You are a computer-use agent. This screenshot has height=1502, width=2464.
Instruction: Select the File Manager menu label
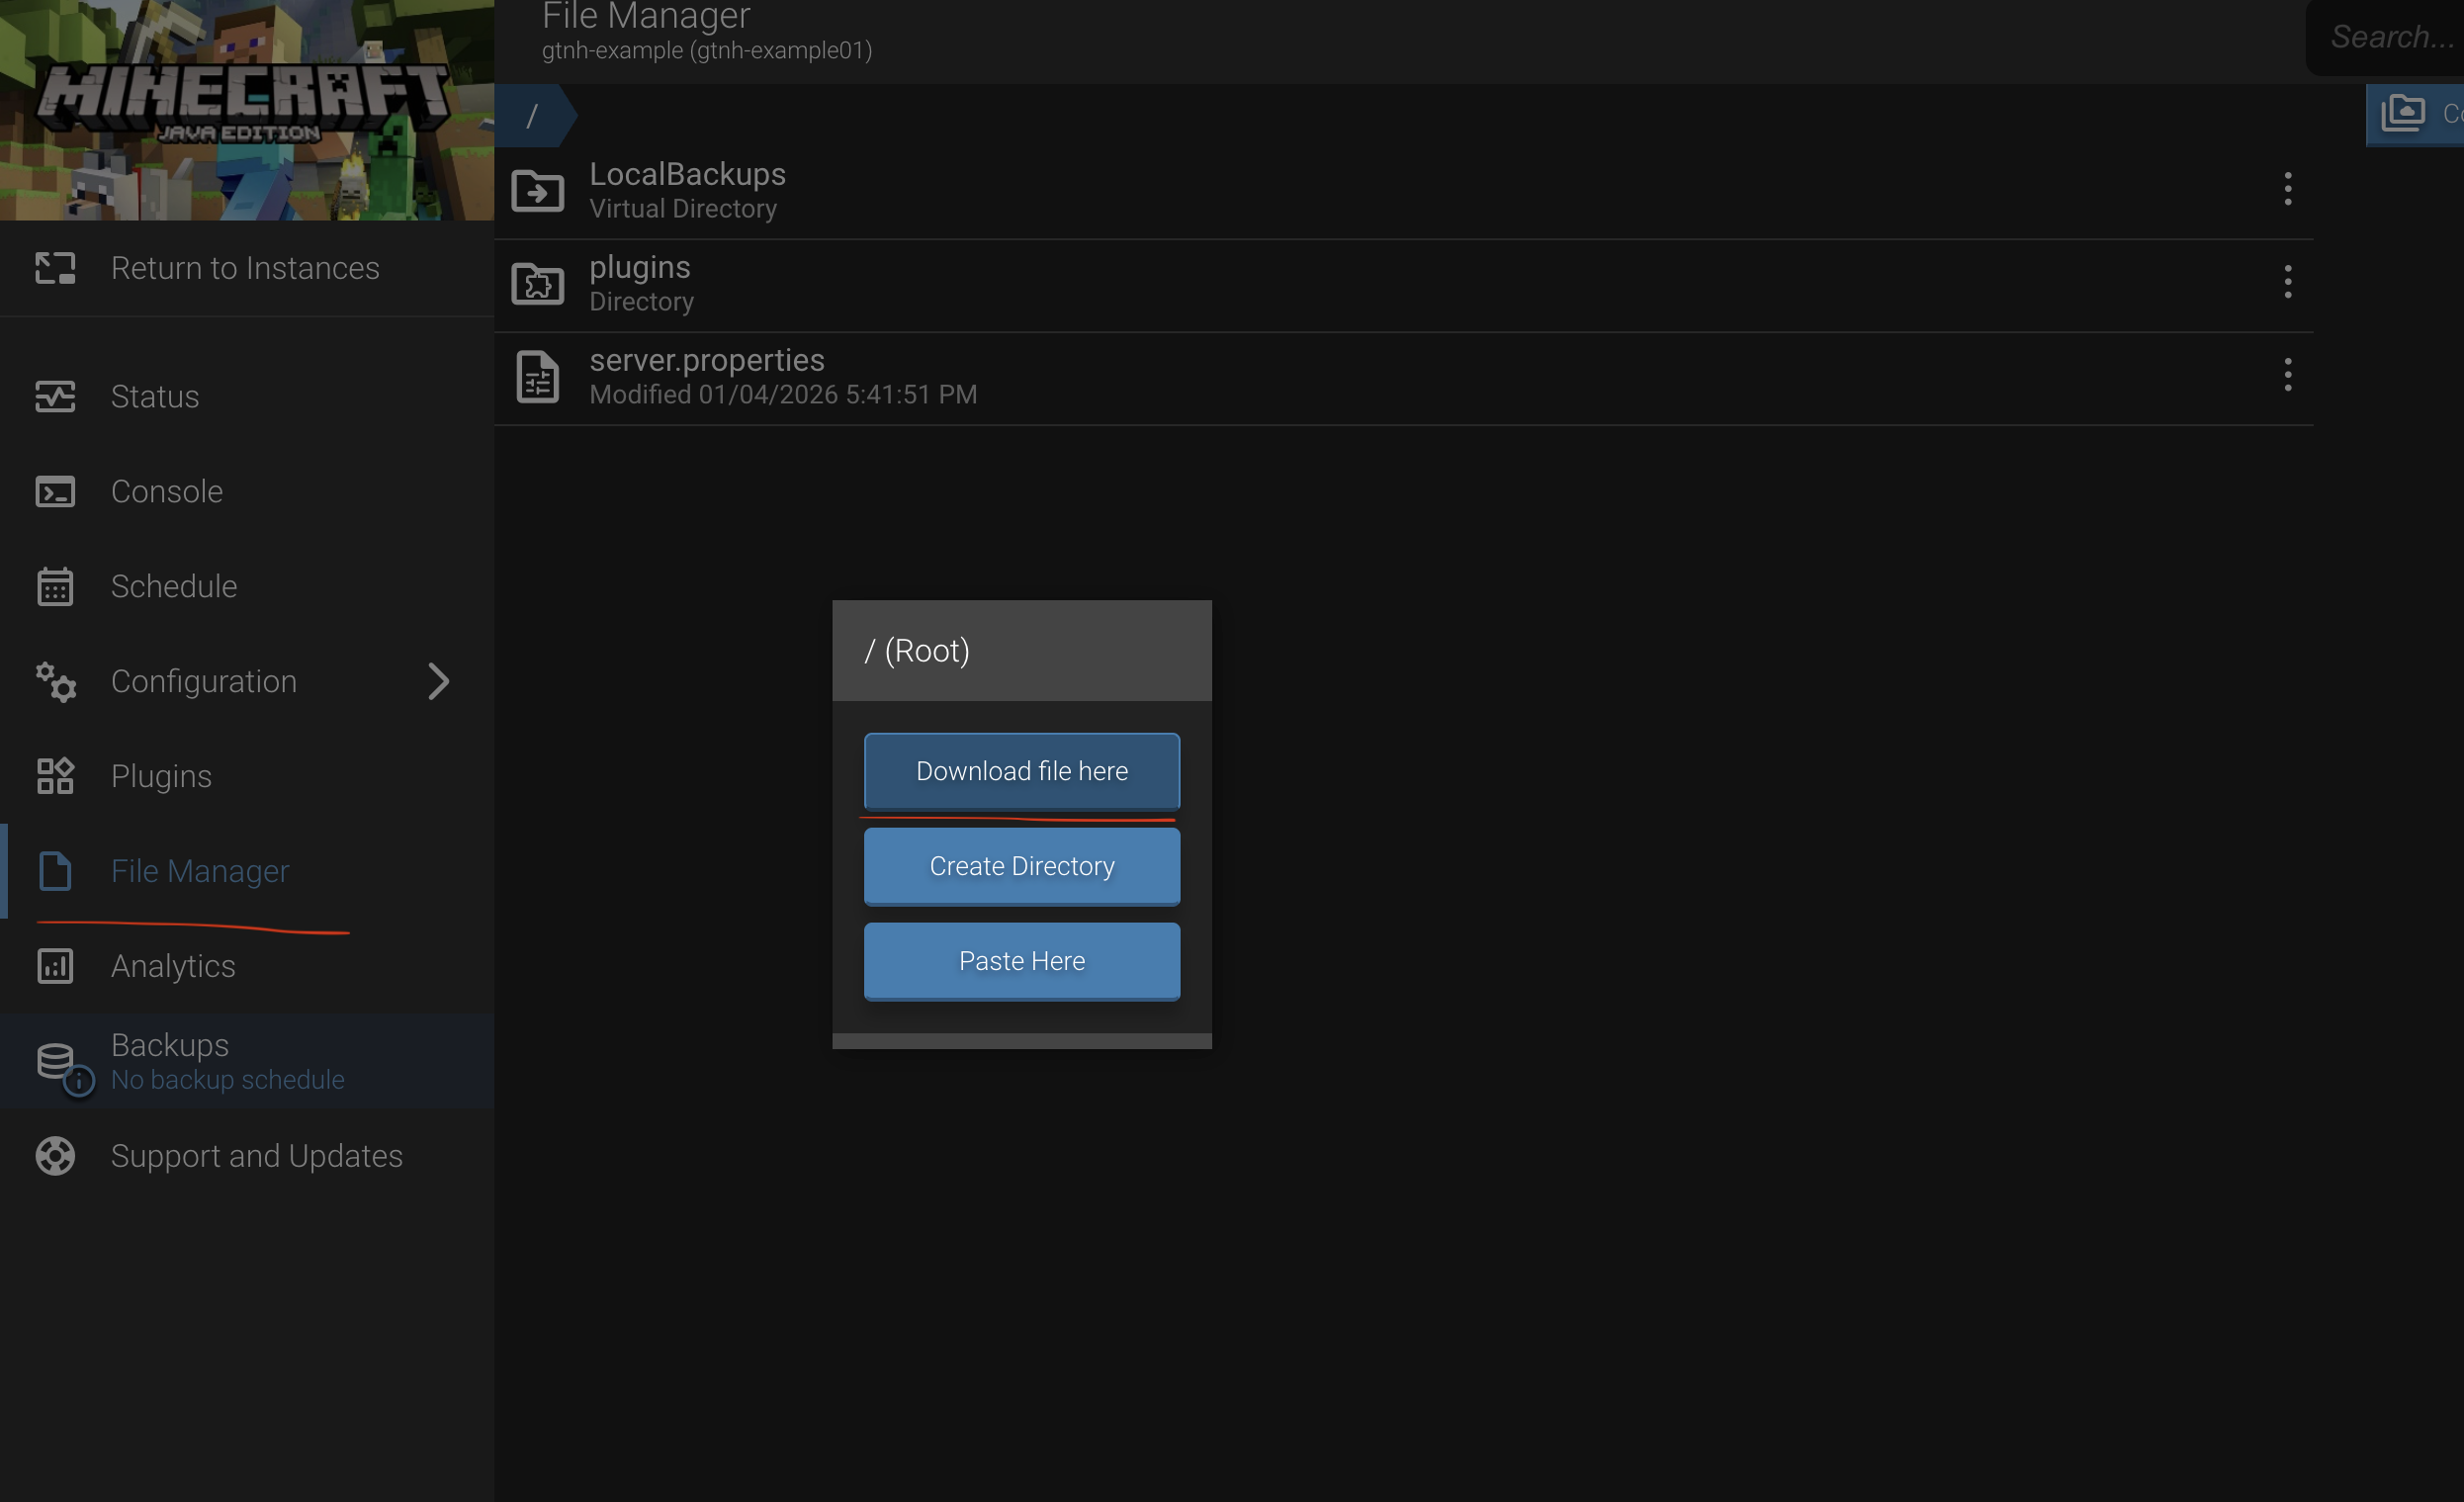coord(200,871)
